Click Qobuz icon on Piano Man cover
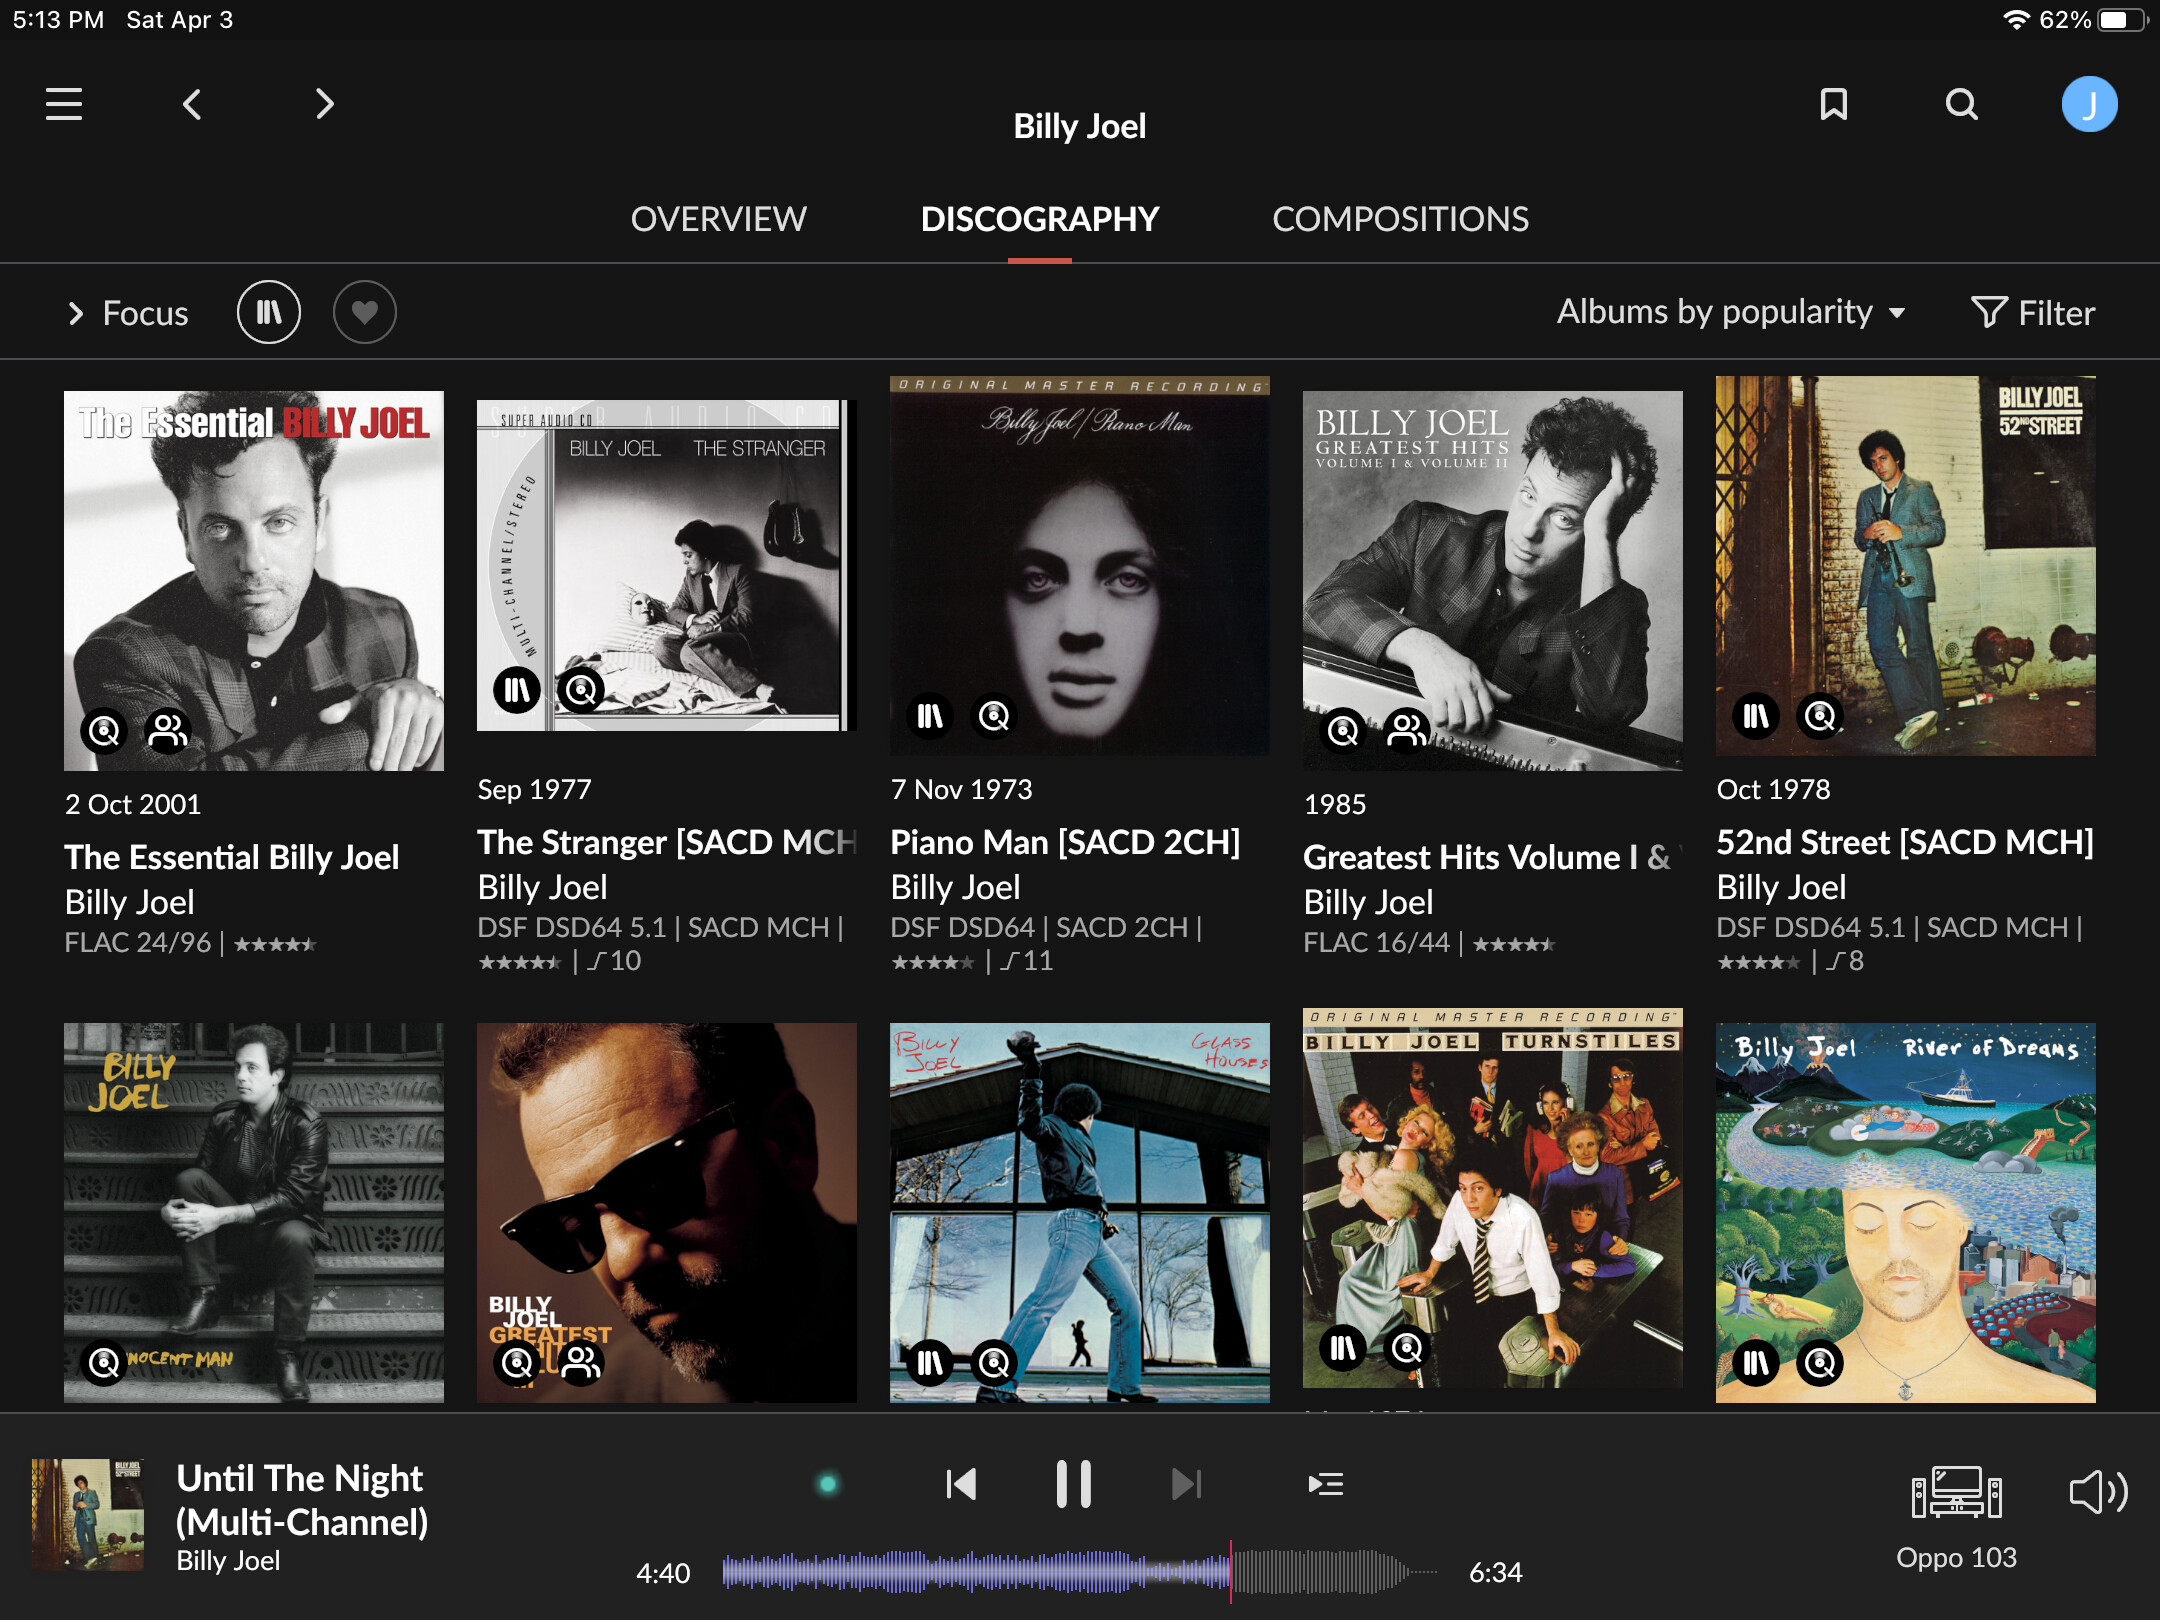This screenshot has width=2160, height=1620. point(994,716)
